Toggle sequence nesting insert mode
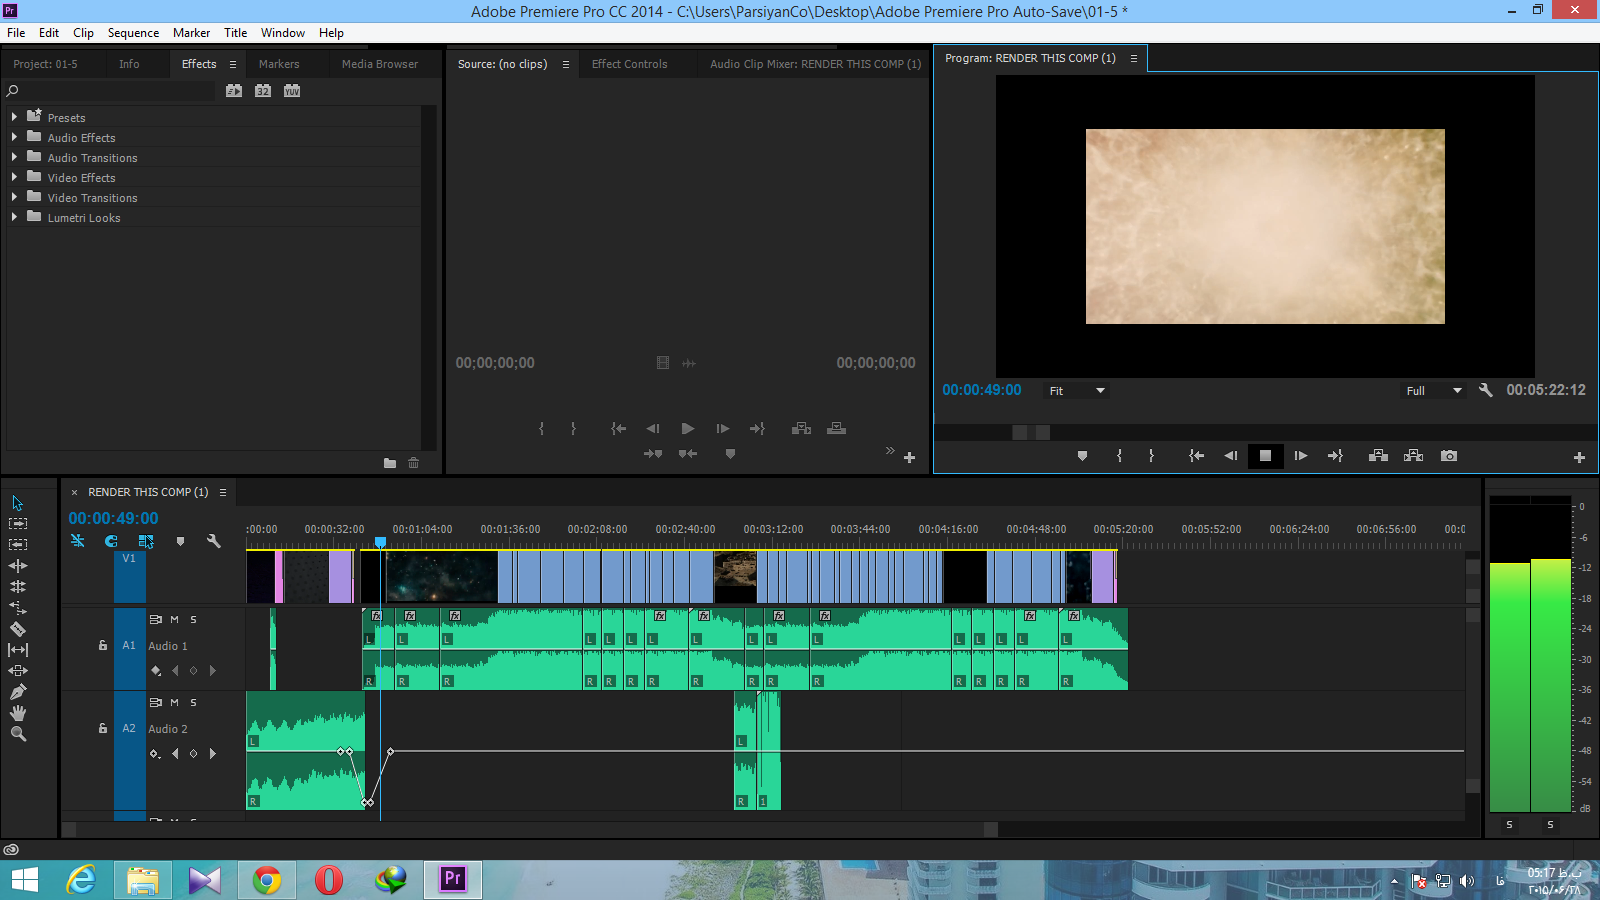 pos(77,541)
